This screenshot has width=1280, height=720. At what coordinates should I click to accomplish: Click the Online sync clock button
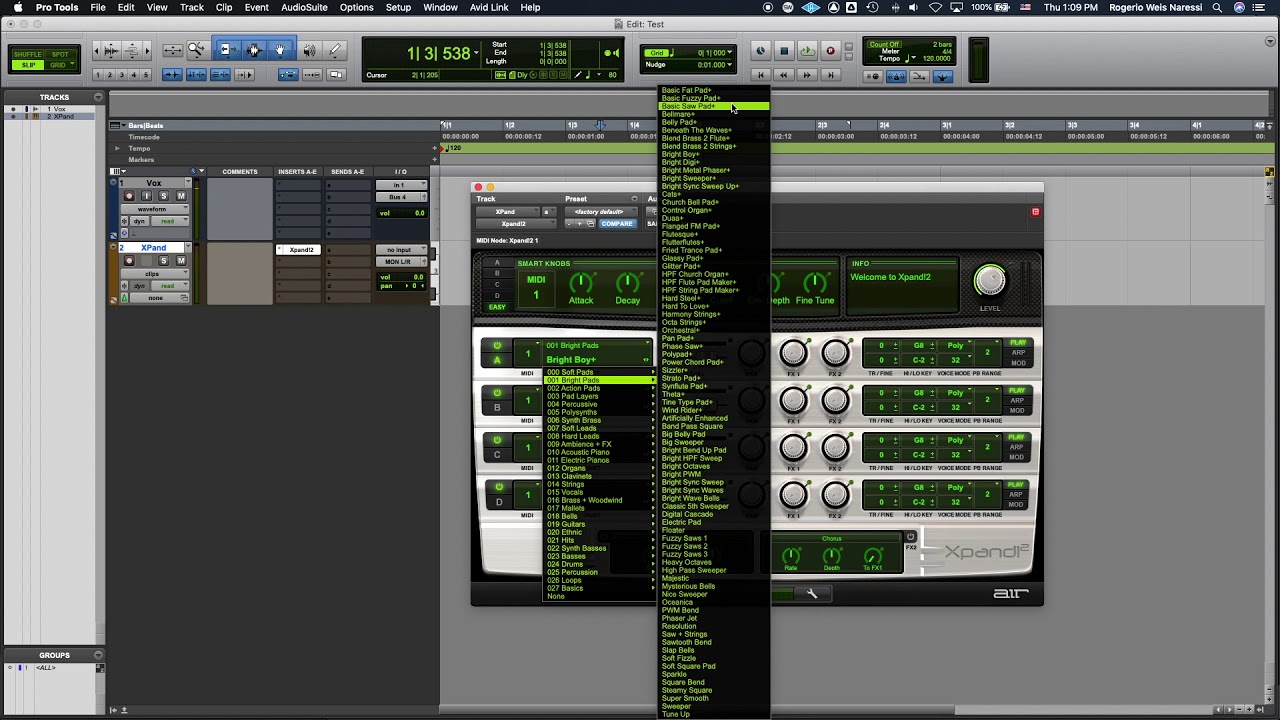click(x=761, y=51)
